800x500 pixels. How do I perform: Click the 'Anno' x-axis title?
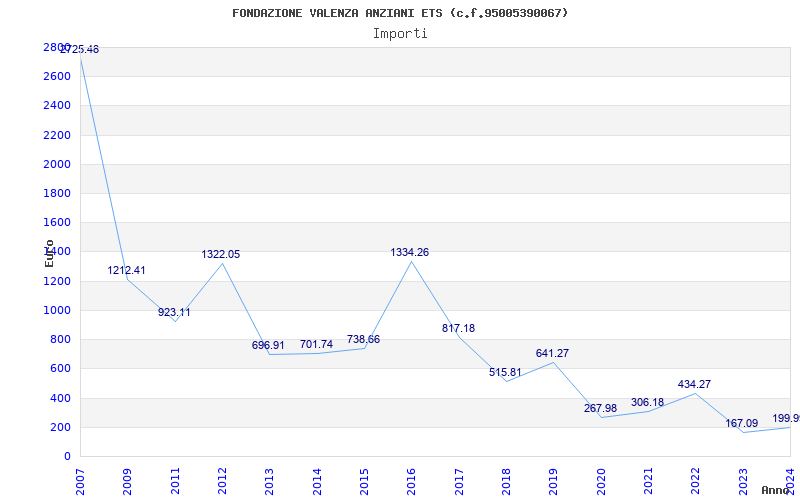(x=776, y=490)
